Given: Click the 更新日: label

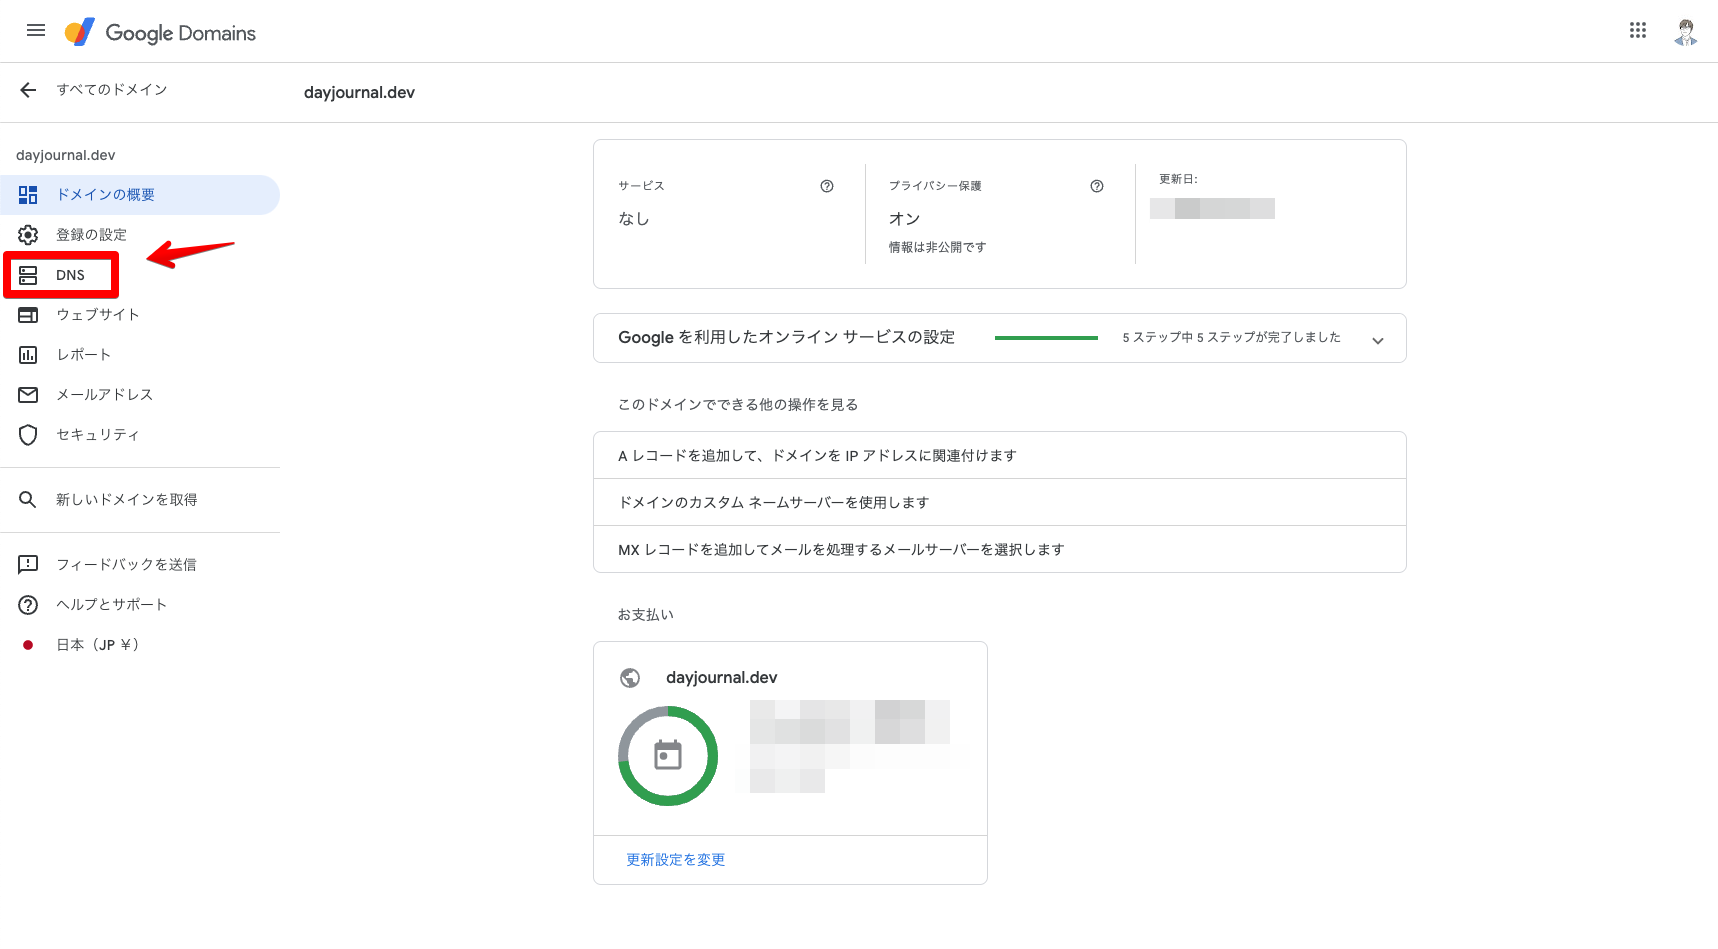Looking at the screenshot, I should 1178,179.
